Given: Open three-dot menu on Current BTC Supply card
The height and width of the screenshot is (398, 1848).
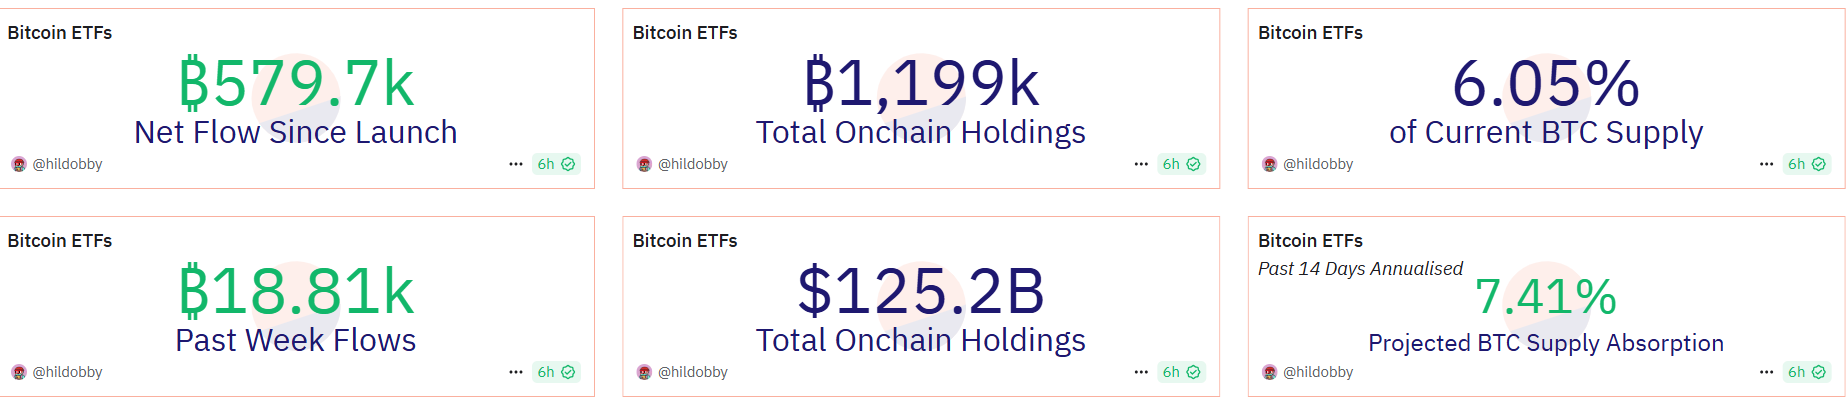Looking at the screenshot, I should pyautogui.click(x=1767, y=164).
